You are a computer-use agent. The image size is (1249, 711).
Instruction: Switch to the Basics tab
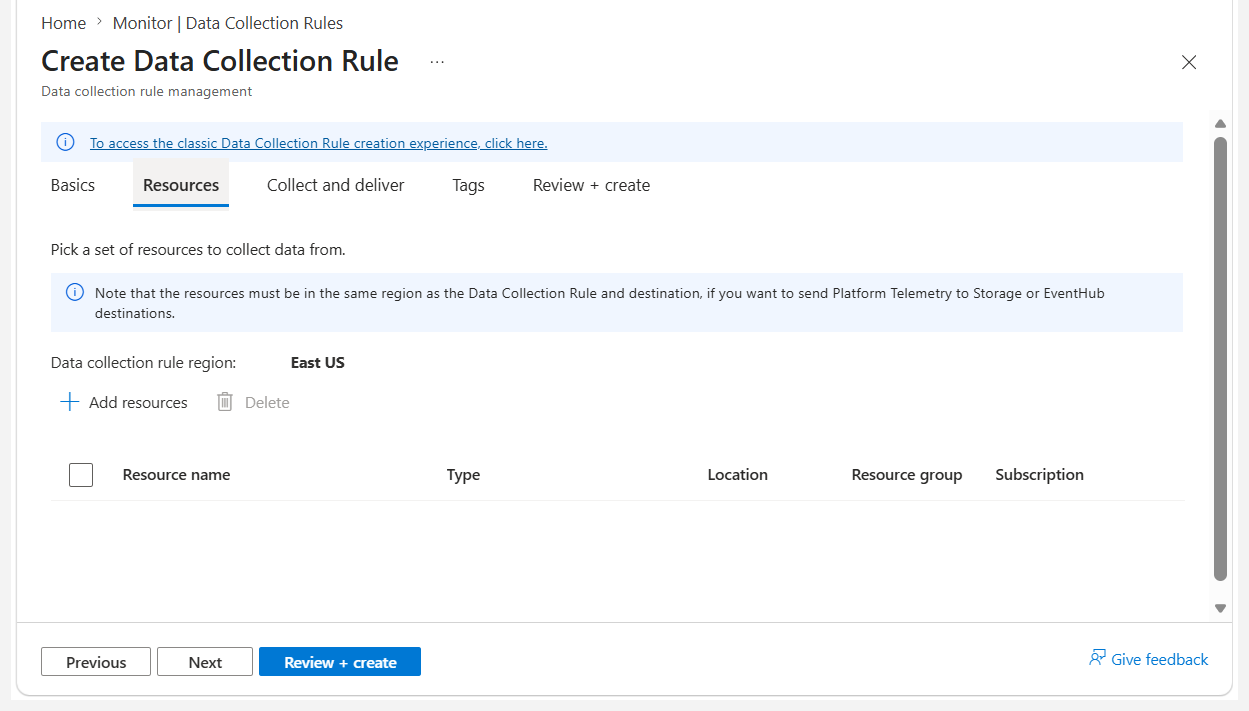click(73, 185)
